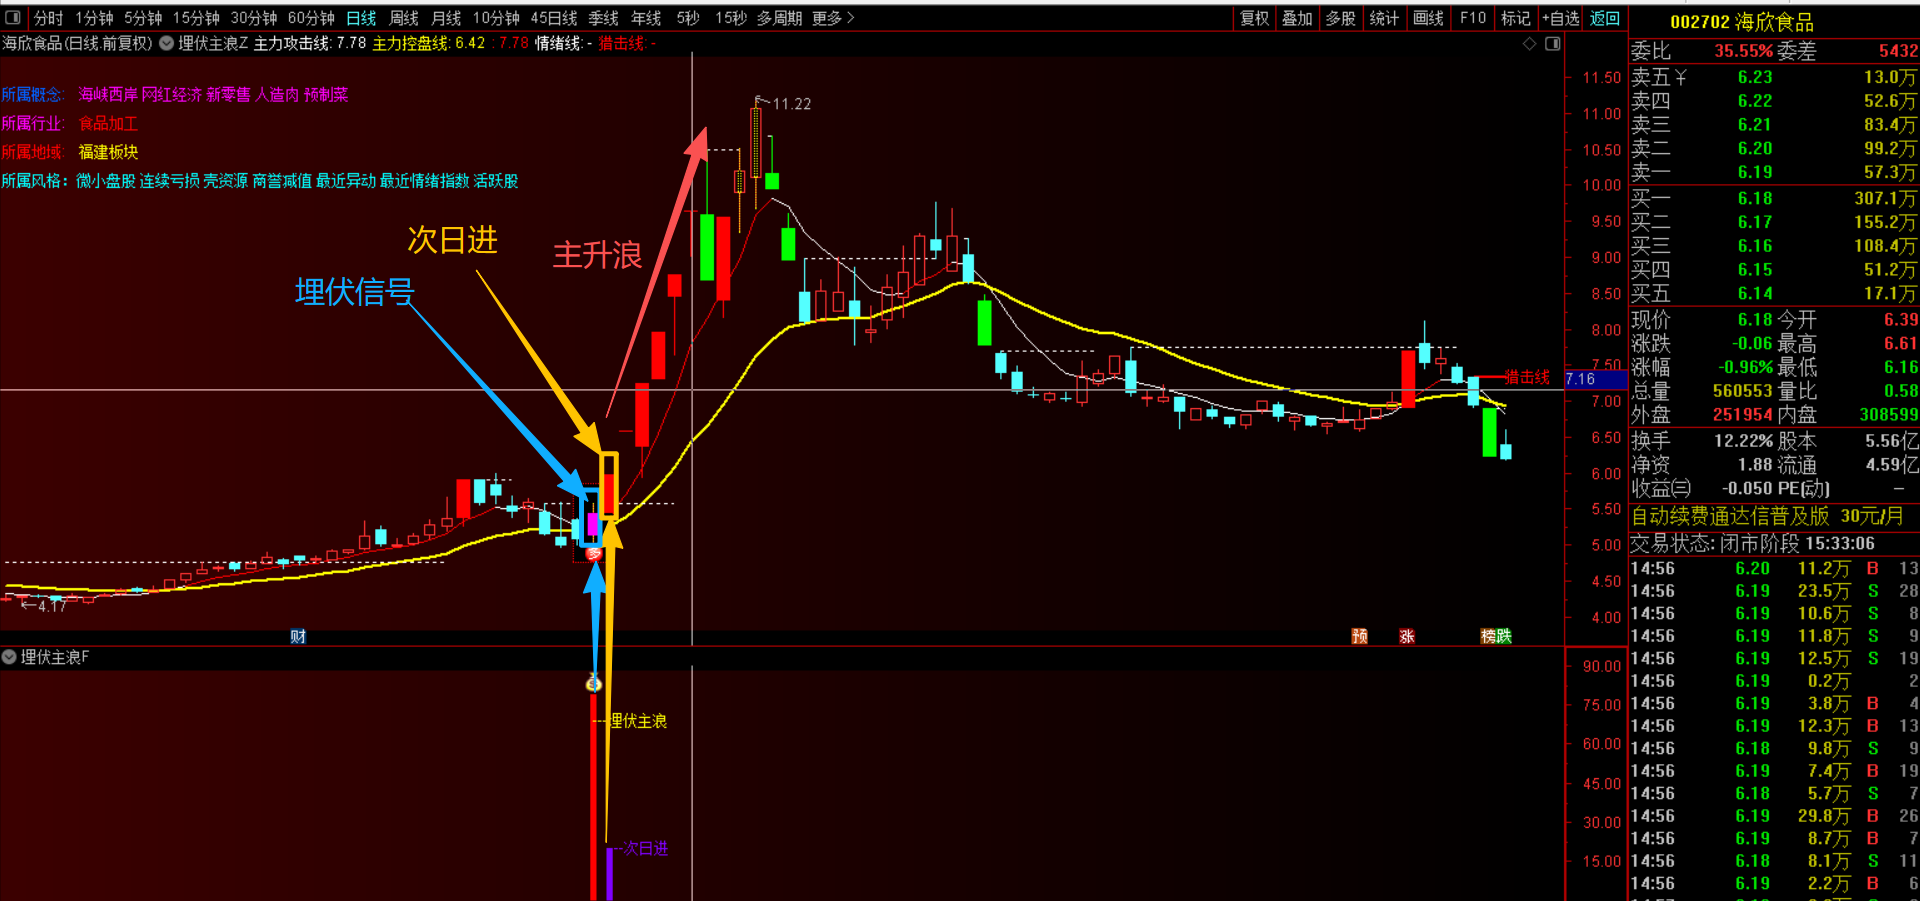The image size is (1920, 901).
Task: Switch chart to 周线 weekly
Action: (x=404, y=18)
